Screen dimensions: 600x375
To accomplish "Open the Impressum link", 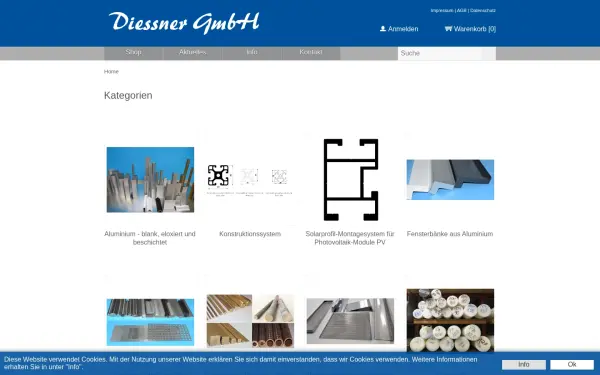I will [x=442, y=10].
